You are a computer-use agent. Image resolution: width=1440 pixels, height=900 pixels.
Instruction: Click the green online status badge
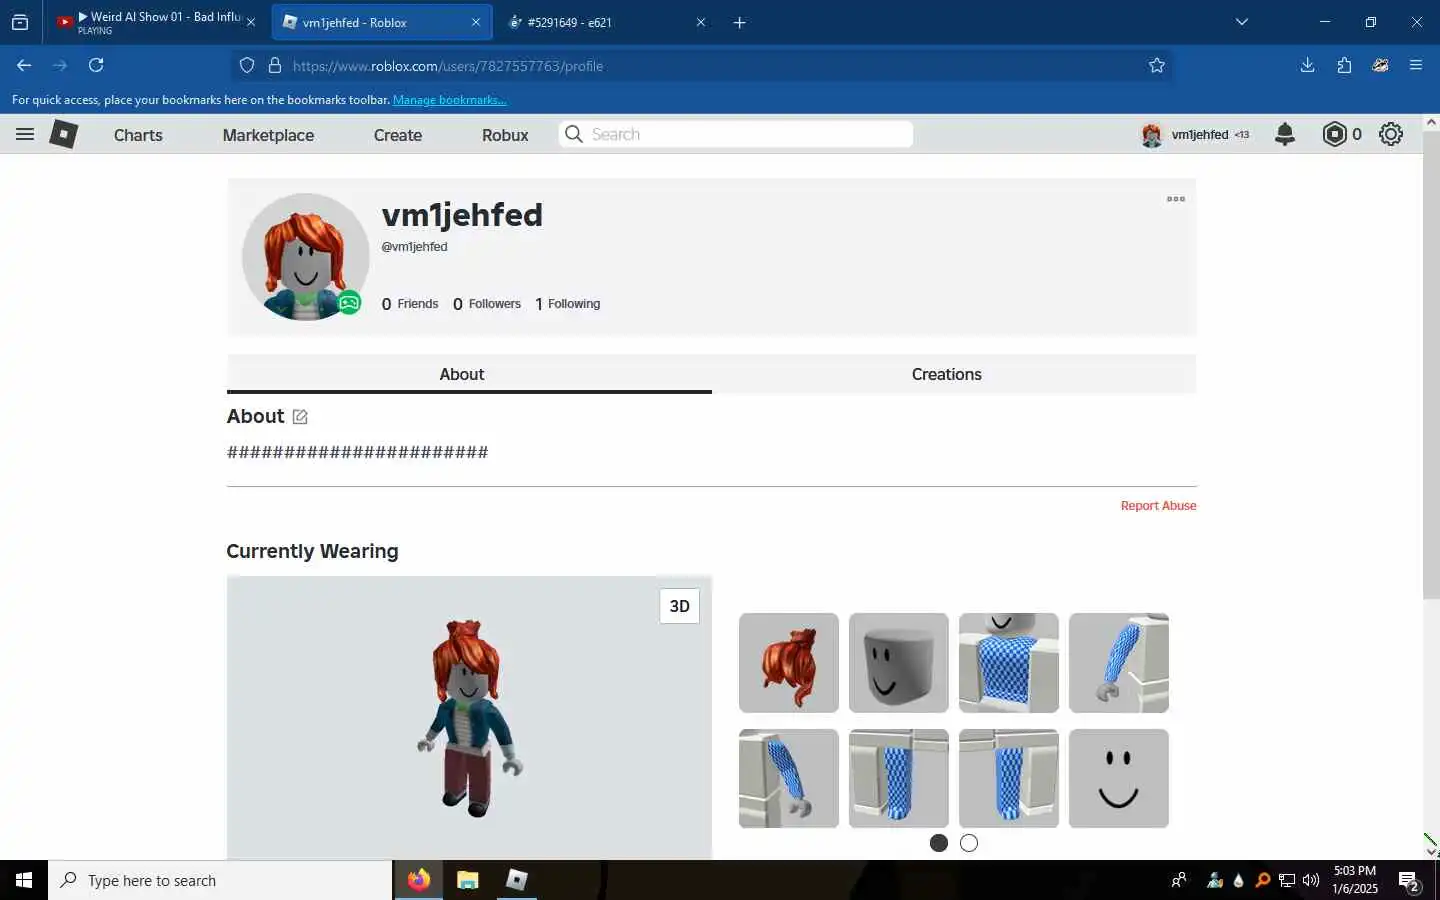349,302
